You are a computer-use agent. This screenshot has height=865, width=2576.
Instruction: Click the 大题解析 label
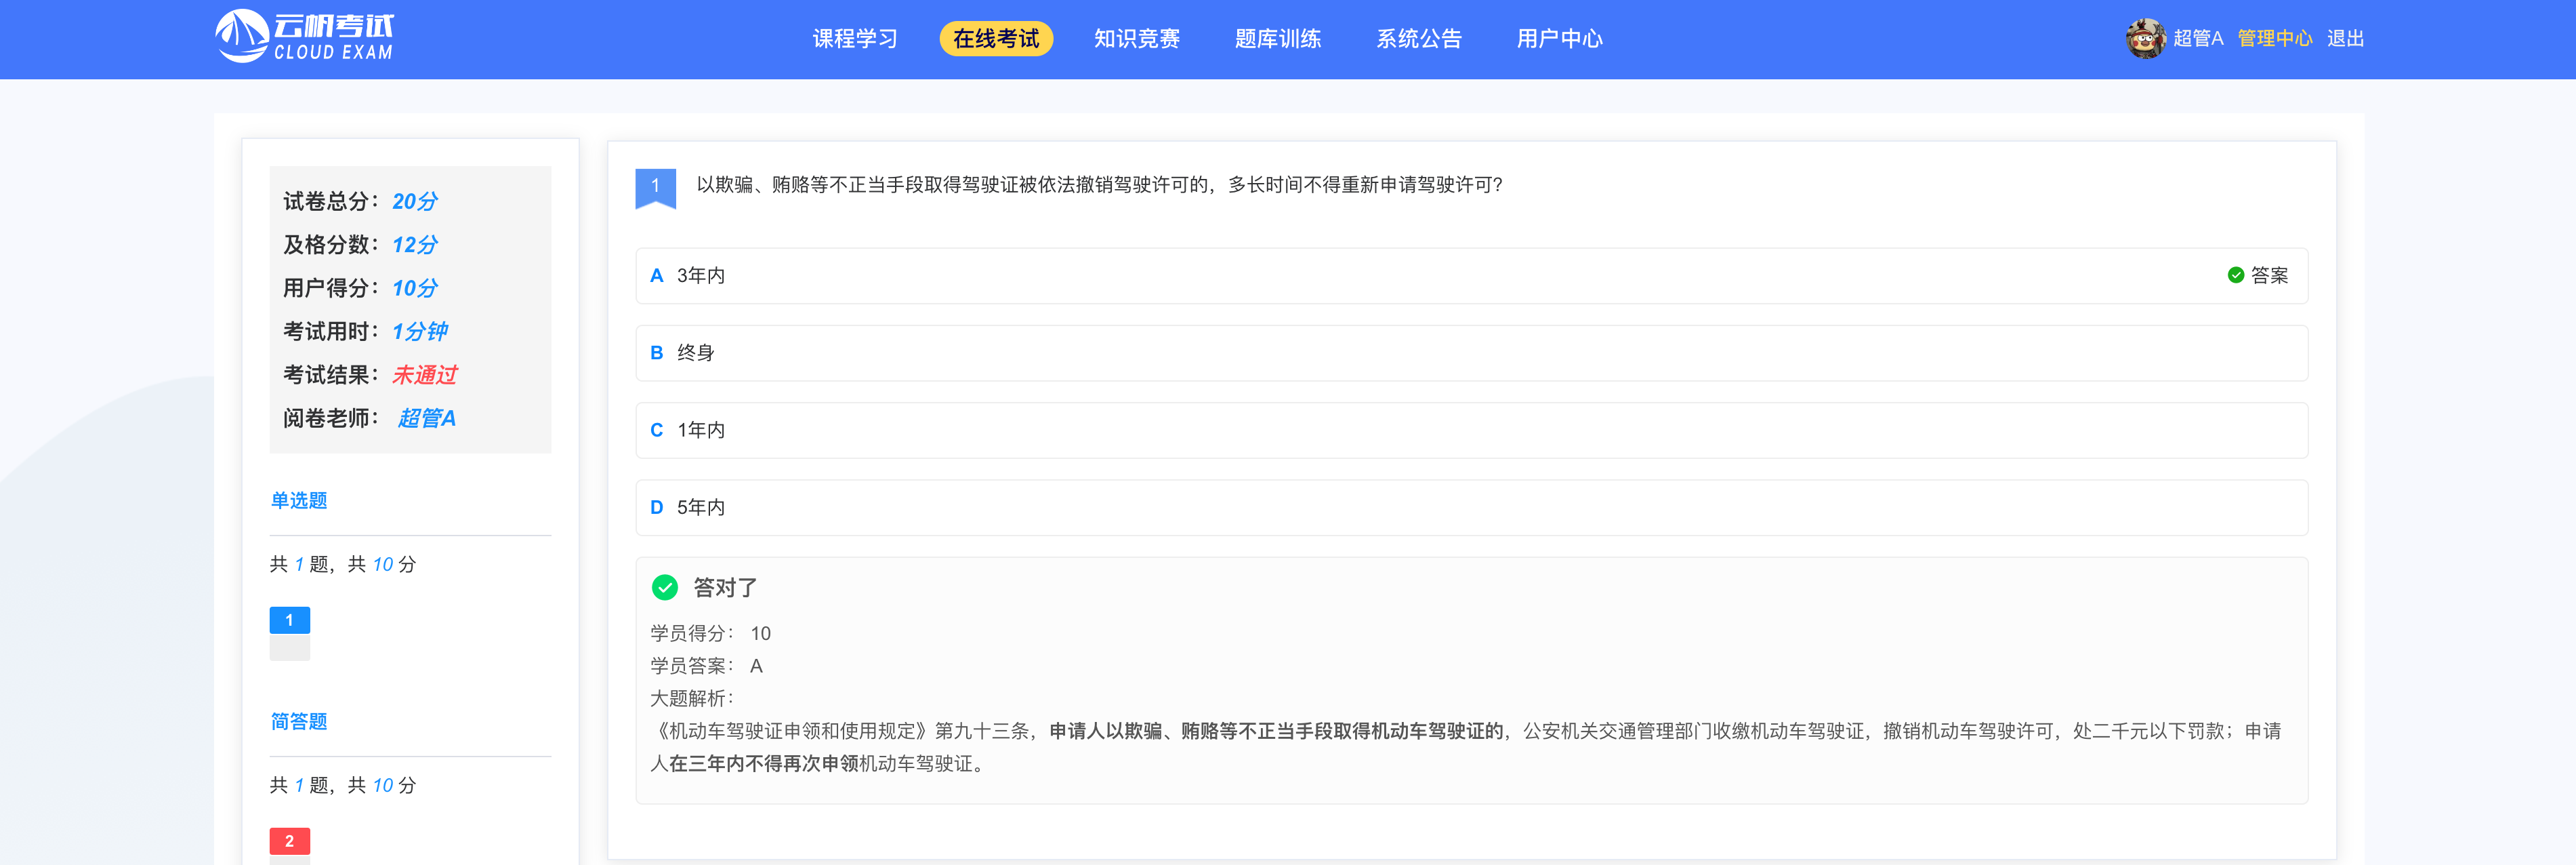(692, 699)
